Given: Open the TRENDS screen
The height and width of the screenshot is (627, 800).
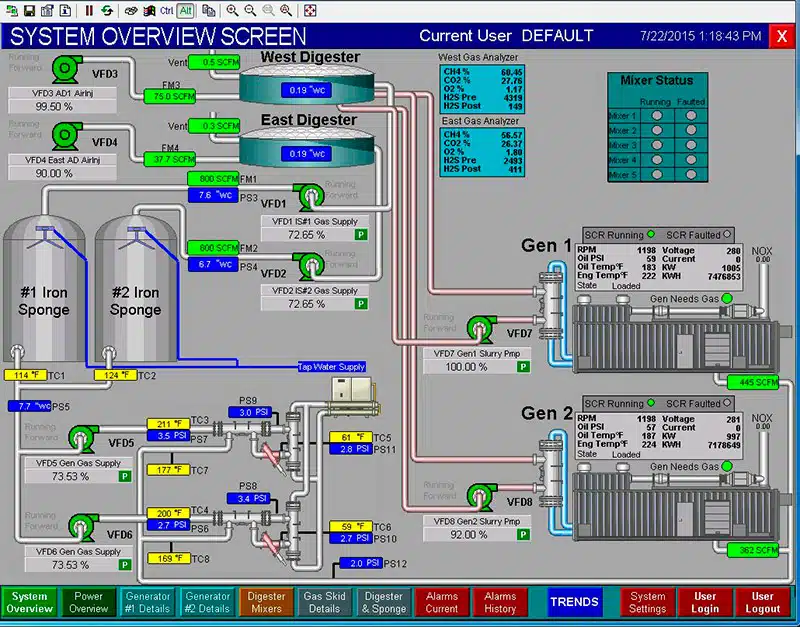Looking at the screenshot, I should pyautogui.click(x=574, y=602).
